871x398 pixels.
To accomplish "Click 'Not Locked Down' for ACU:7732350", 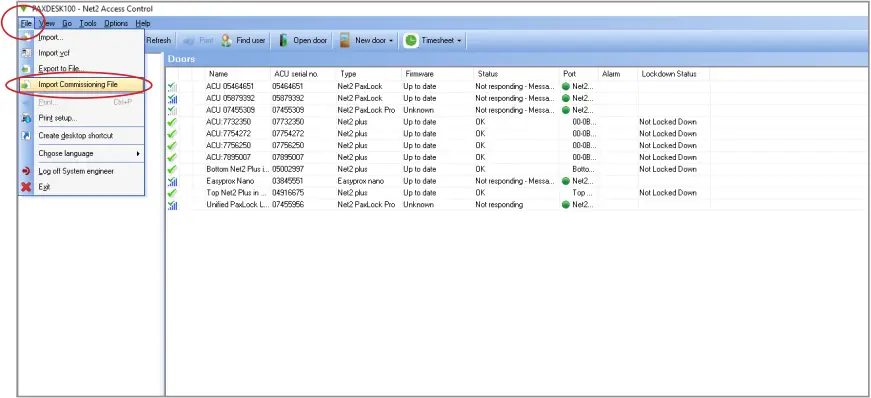I will click(668, 122).
